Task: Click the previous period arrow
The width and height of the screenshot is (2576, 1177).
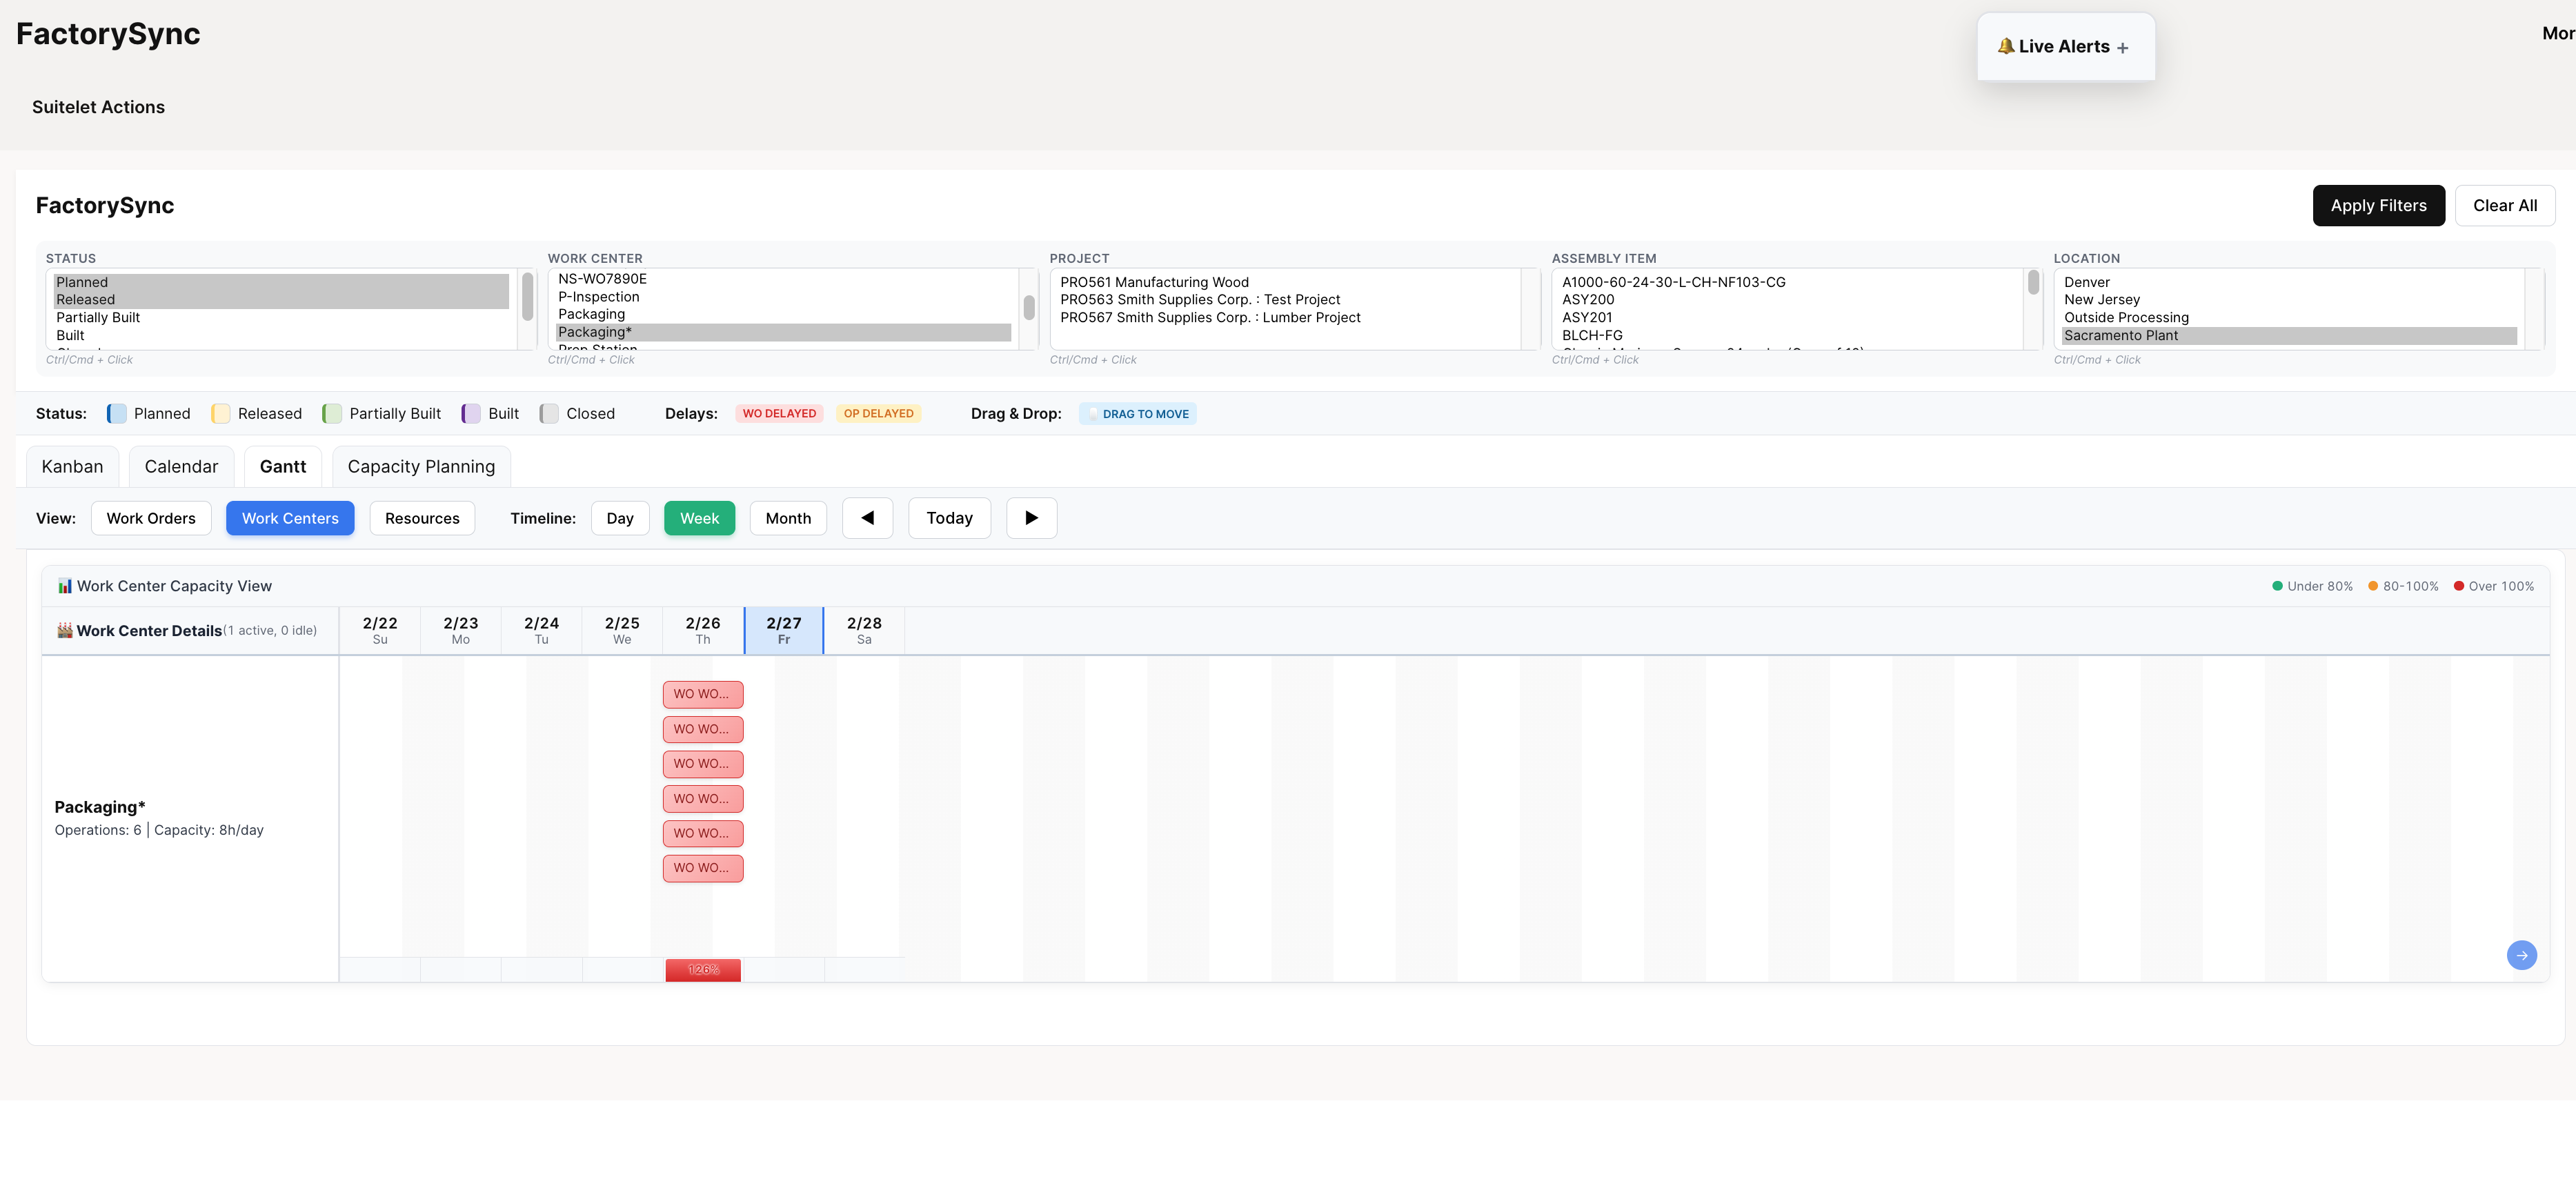Action: pyautogui.click(x=867, y=518)
